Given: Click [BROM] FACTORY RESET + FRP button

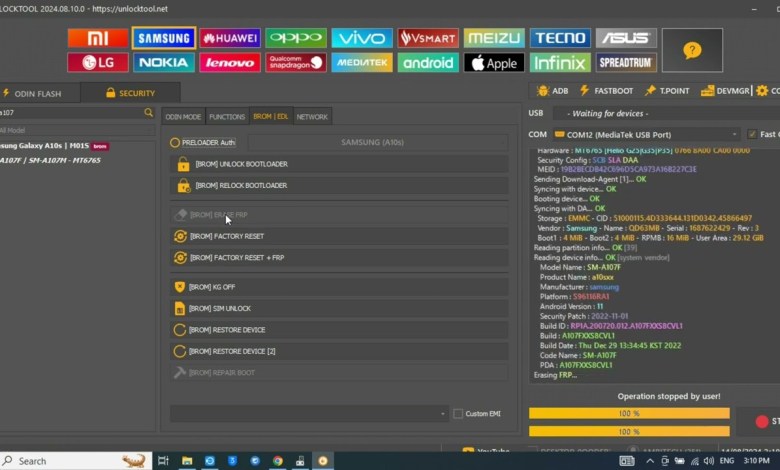Looking at the screenshot, I should click(x=338, y=258).
